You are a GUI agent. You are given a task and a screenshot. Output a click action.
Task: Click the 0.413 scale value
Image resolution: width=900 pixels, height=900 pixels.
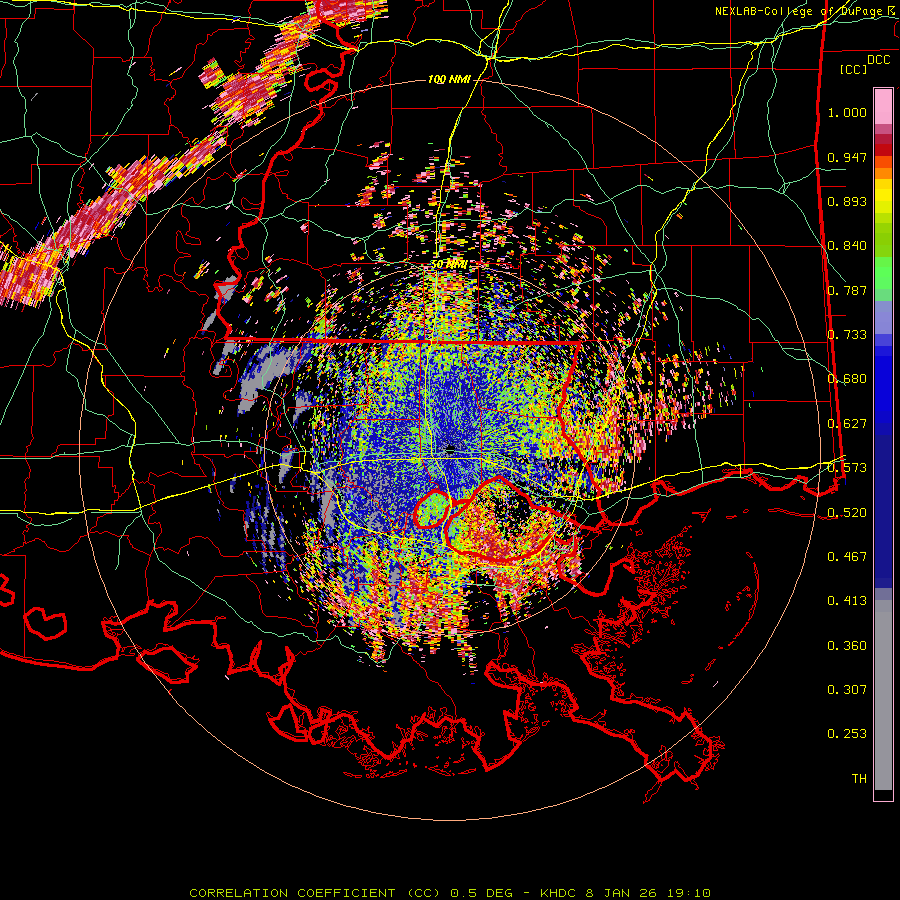pyautogui.click(x=847, y=601)
